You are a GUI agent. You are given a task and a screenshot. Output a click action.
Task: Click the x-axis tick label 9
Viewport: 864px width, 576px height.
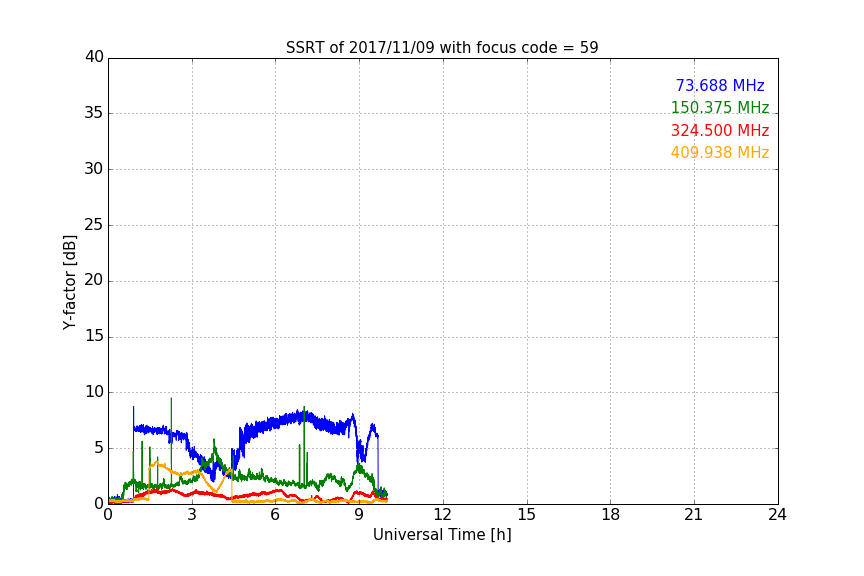[359, 515]
